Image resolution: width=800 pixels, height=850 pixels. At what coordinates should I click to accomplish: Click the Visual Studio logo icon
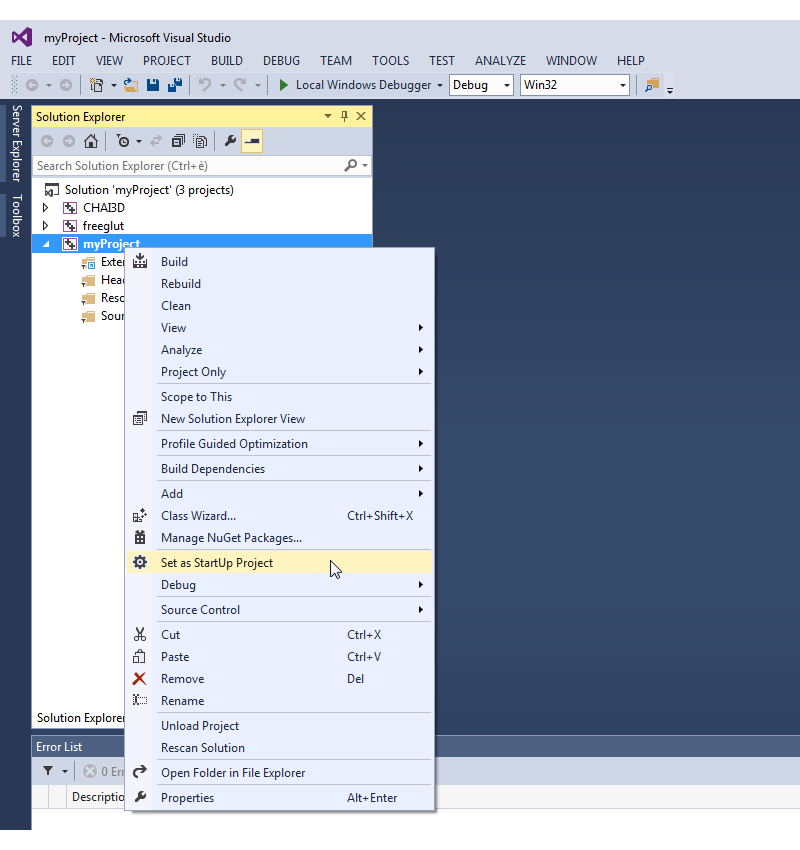[x=22, y=37]
